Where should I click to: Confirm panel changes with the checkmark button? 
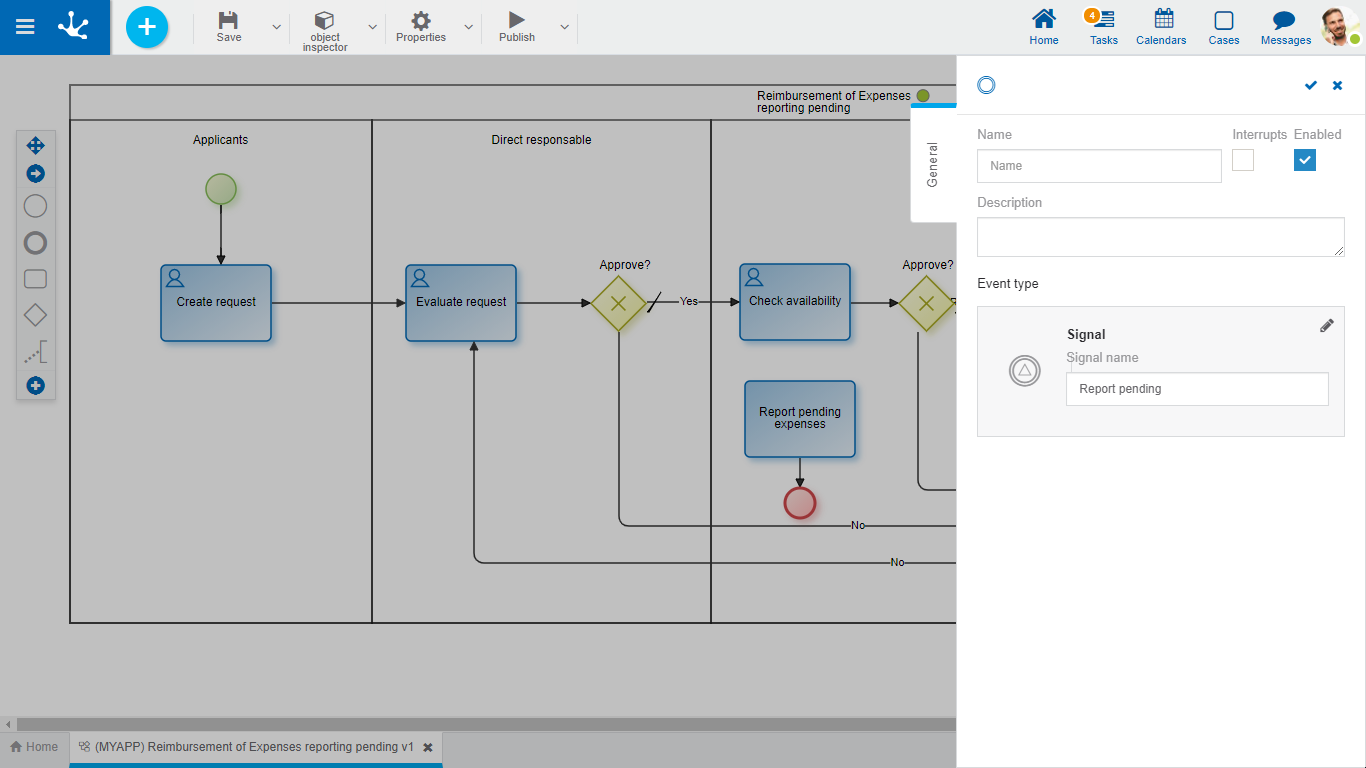click(1310, 86)
